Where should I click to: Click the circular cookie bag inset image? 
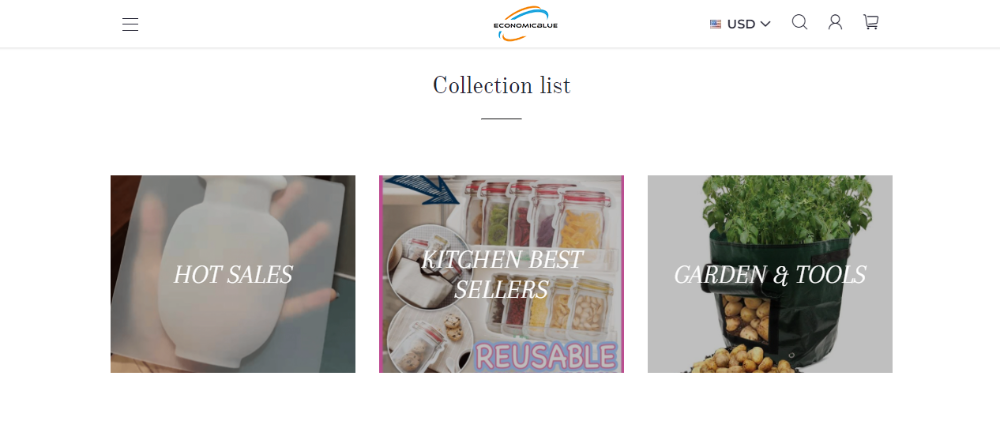429,341
